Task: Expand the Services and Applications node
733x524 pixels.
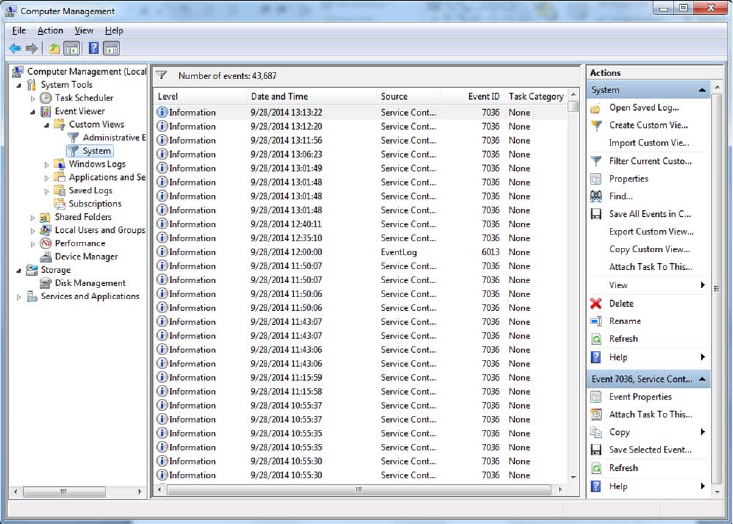Action: point(19,297)
